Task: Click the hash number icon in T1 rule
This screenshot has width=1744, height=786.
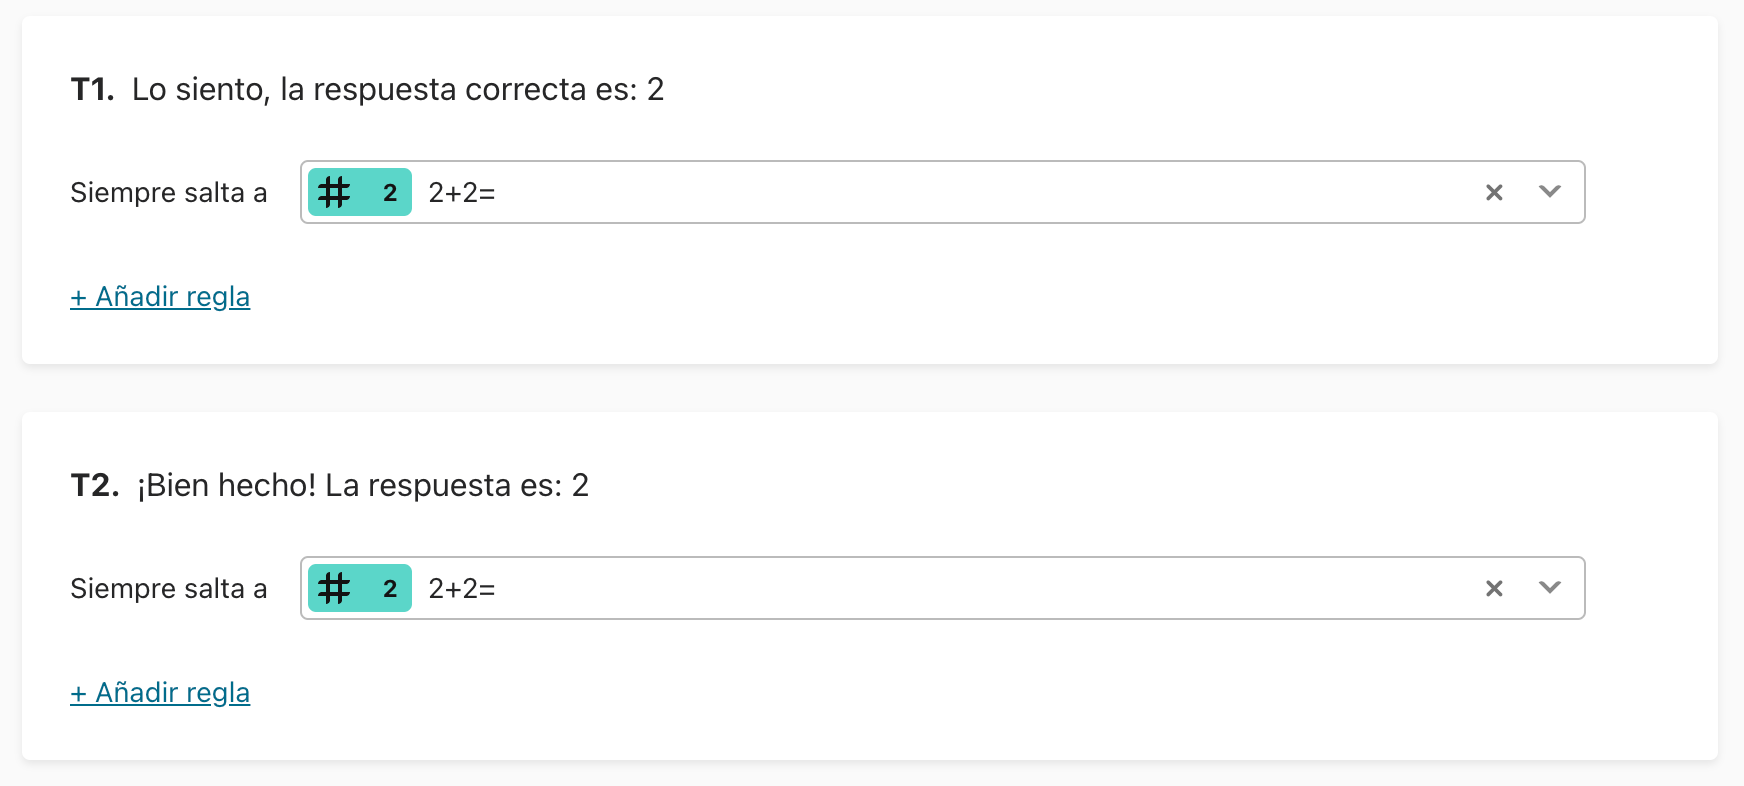Action: click(334, 192)
